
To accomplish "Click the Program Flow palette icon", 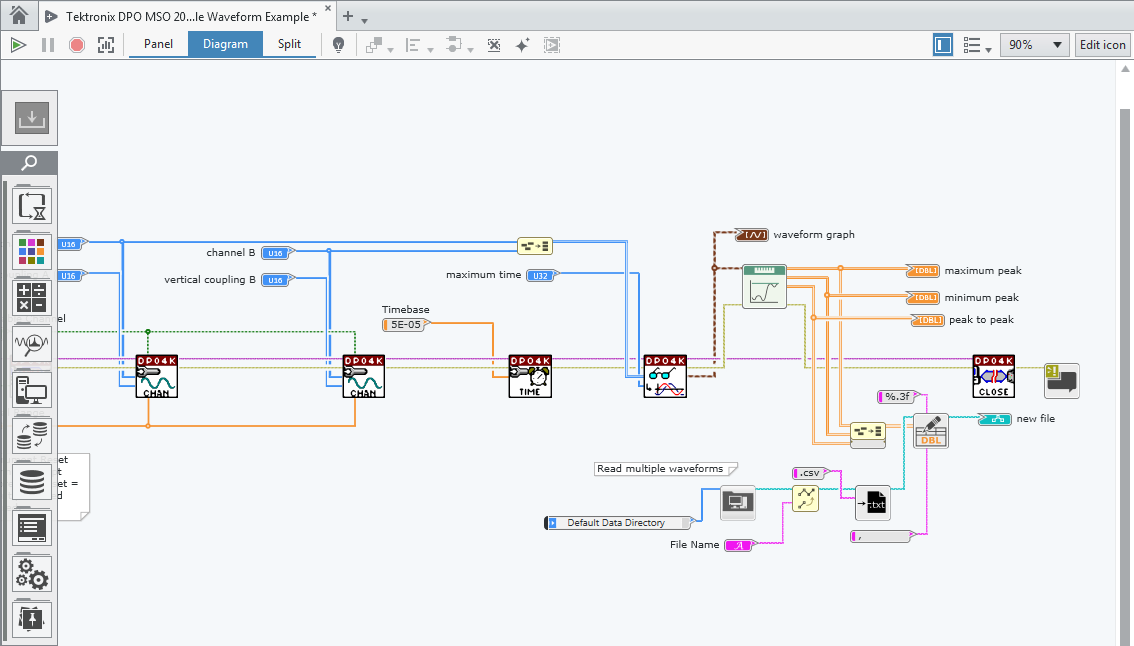I will pos(33,206).
